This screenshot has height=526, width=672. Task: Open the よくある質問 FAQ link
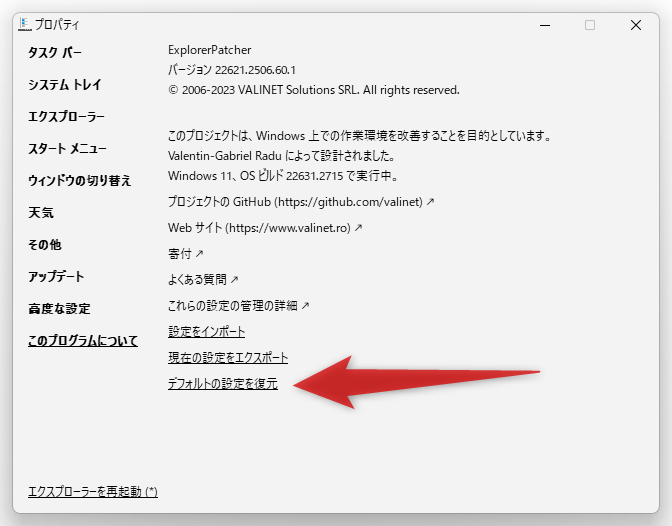pos(203,280)
